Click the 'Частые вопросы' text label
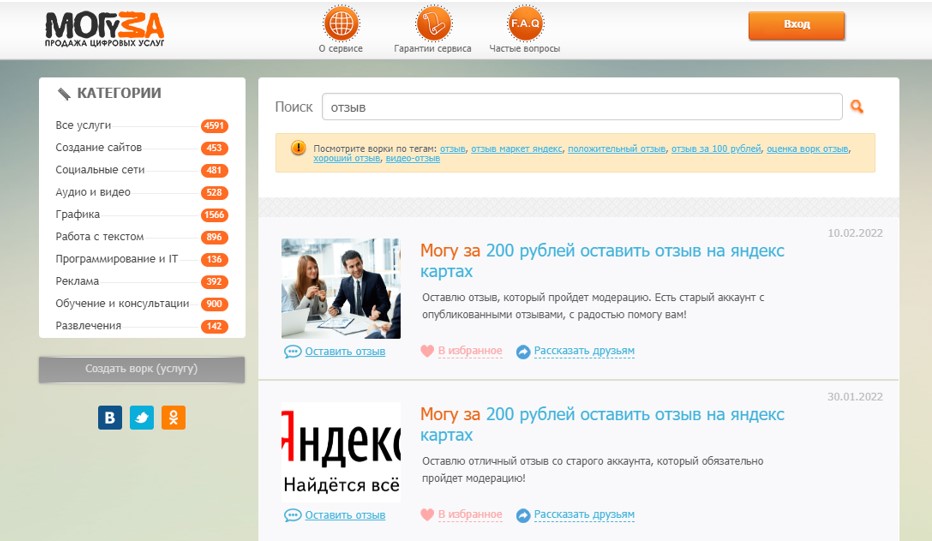Viewport: 932px width, 541px height. tap(525, 49)
